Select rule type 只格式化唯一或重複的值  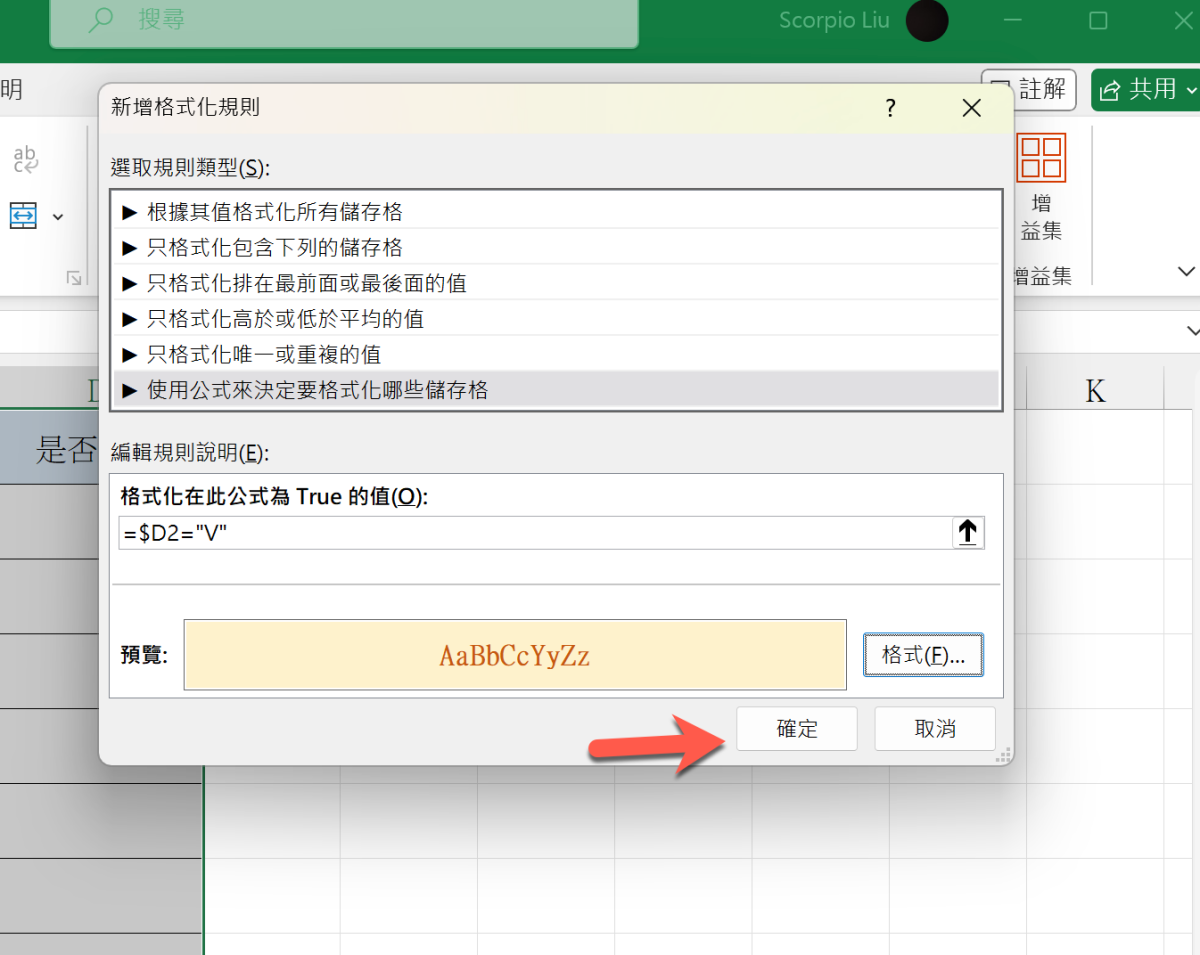(x=557, y=354)
